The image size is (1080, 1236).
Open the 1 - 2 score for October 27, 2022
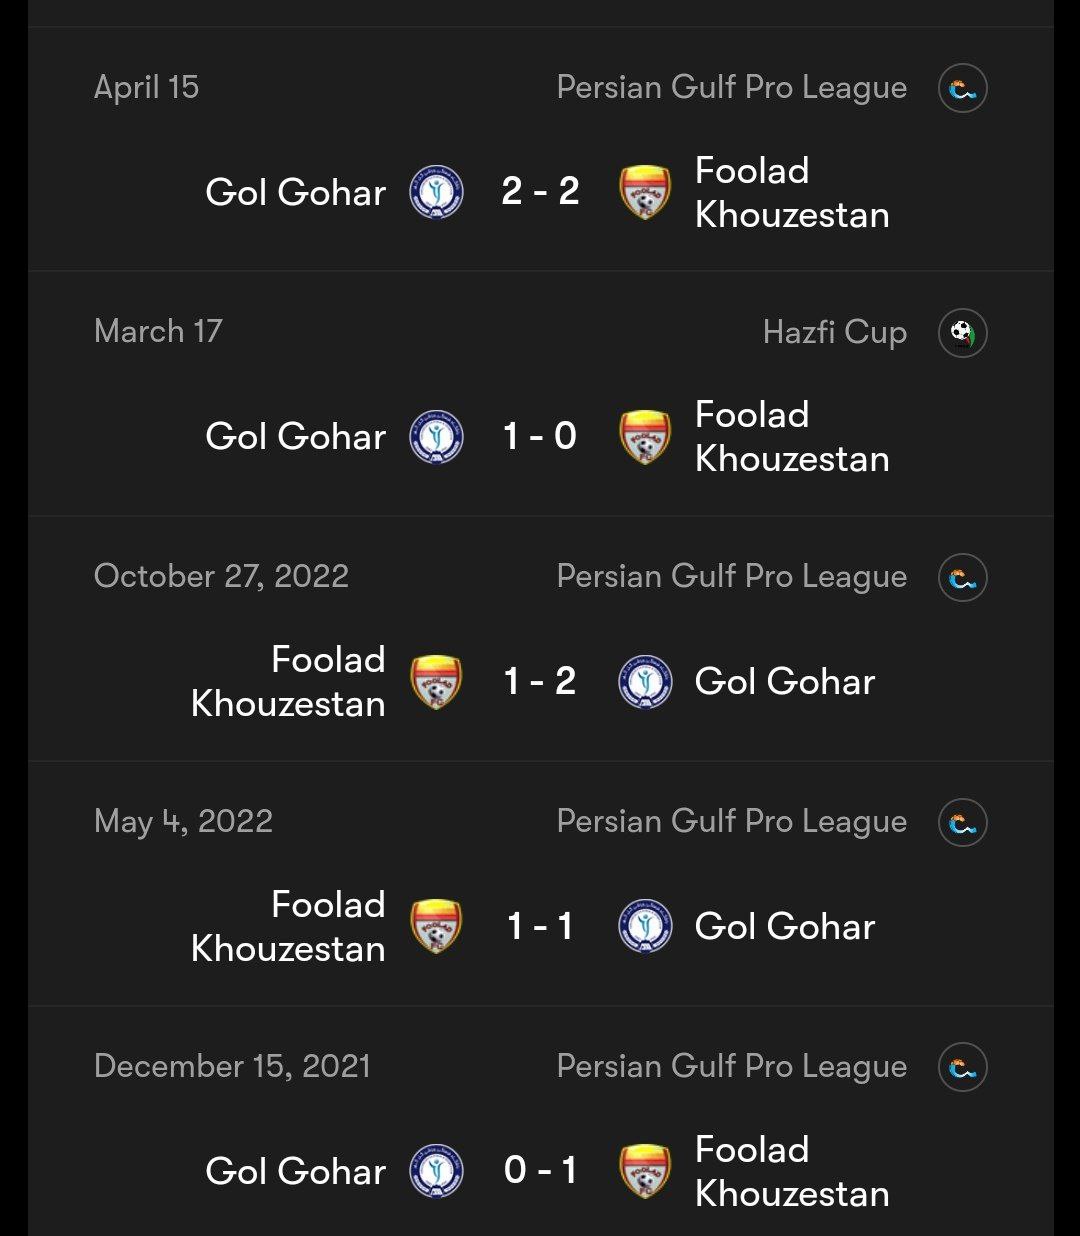click(x=540, y=681)
